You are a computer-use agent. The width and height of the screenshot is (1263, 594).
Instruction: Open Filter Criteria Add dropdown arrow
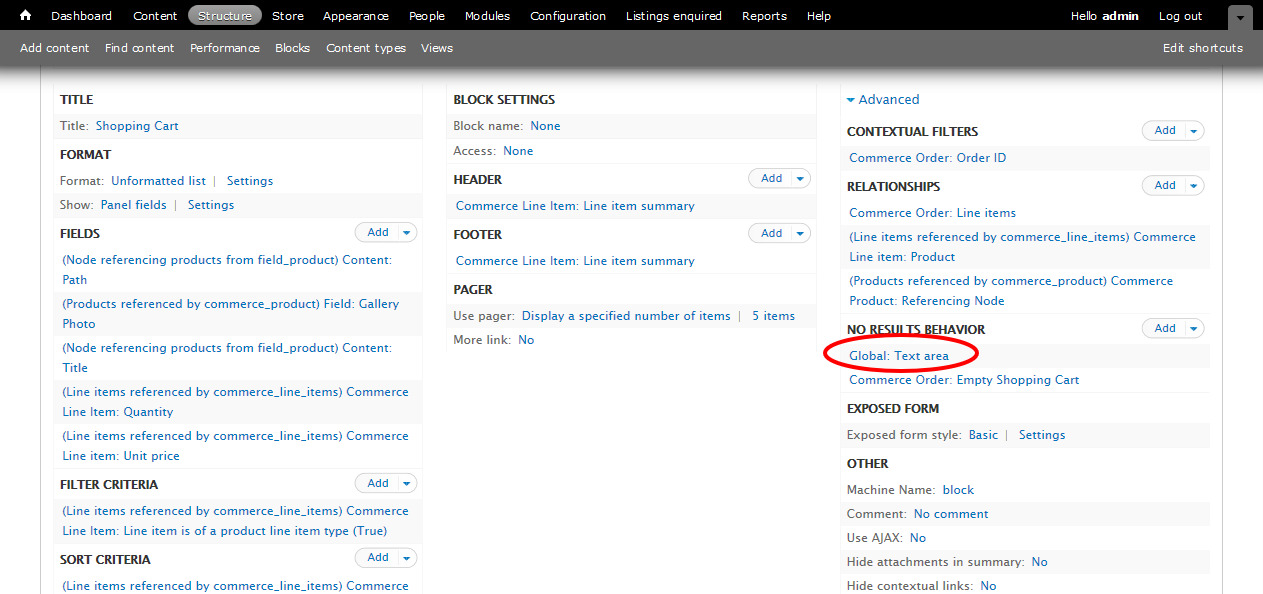pyautogui.click(x=406, y=483)
